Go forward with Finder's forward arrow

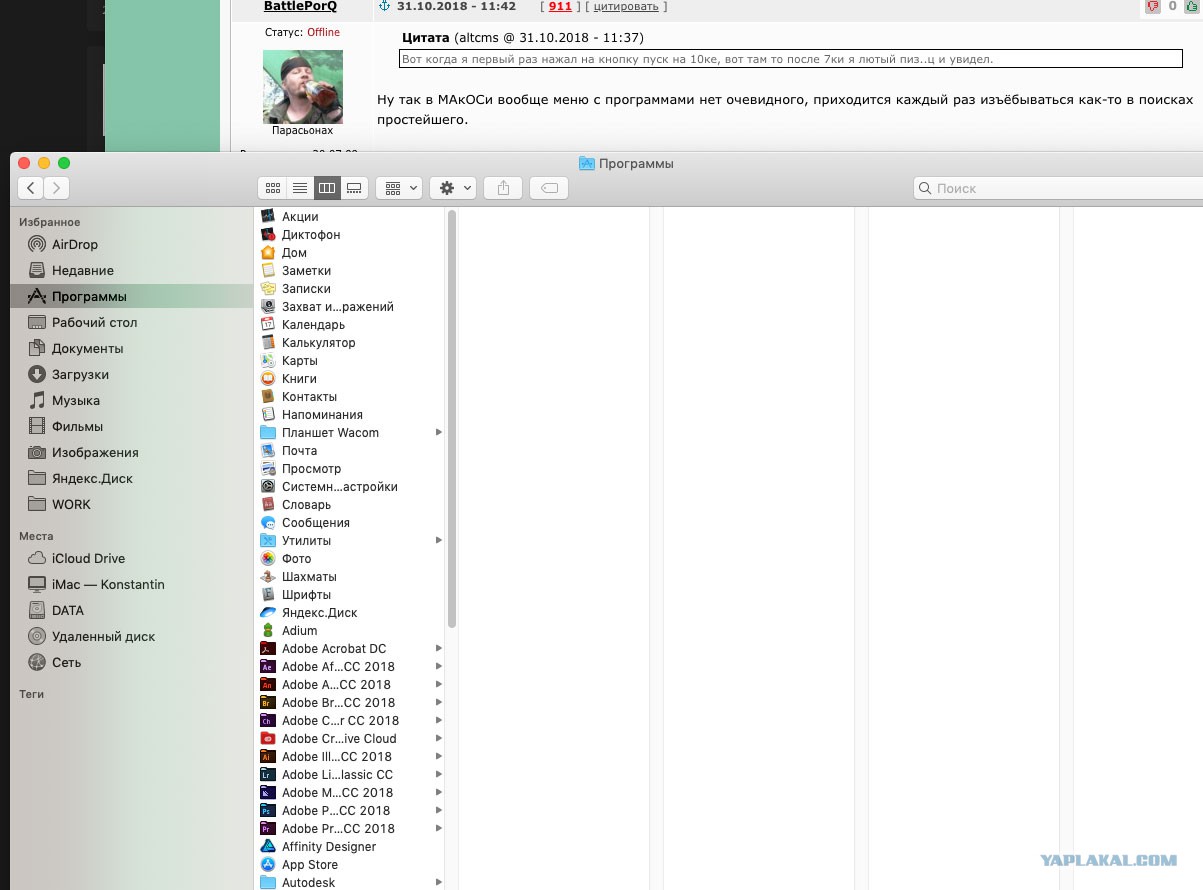57,188
